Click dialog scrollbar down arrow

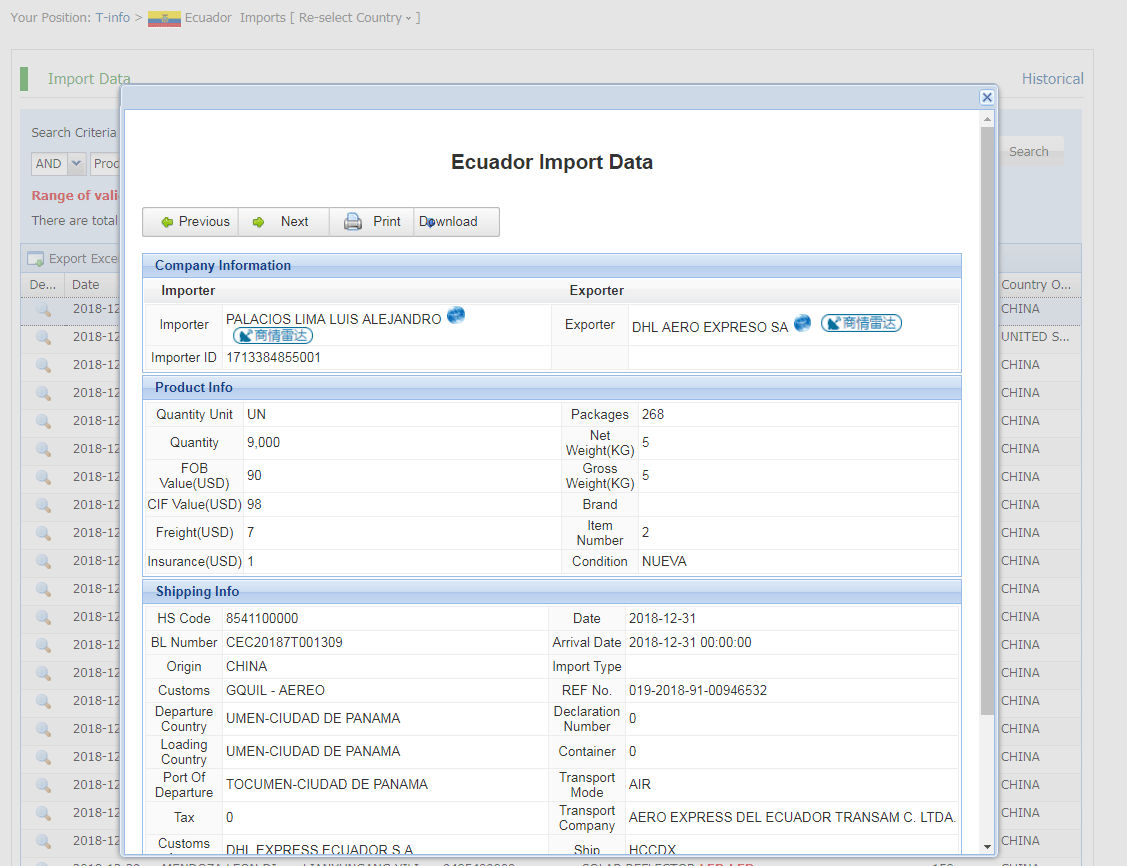pos(987,847)
